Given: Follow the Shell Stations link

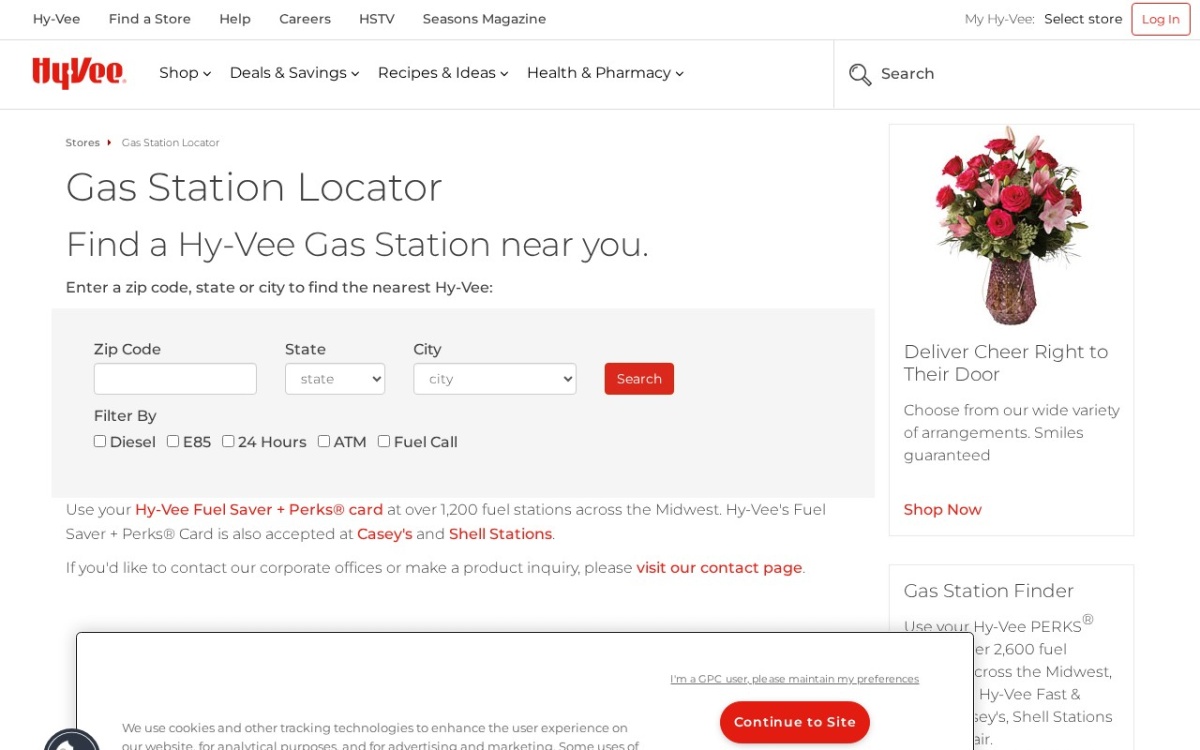Looking at the screenshot, I should tap(500, 534).
